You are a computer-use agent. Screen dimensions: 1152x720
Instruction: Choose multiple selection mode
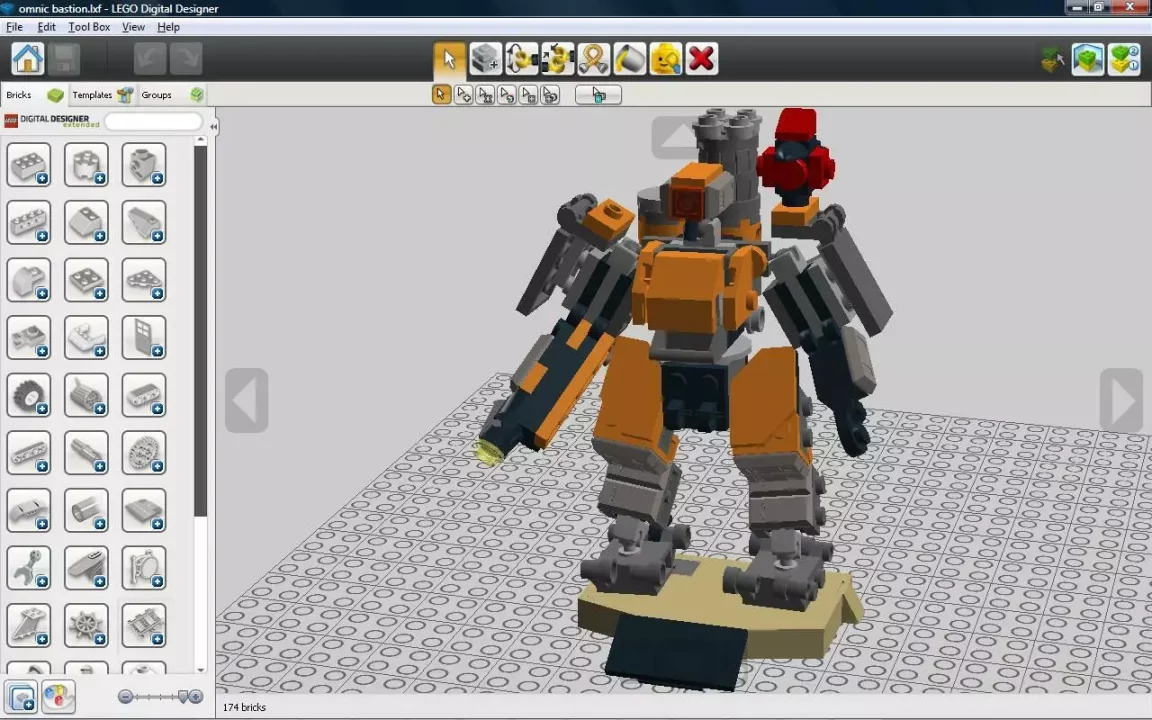(x=464, y=95)
